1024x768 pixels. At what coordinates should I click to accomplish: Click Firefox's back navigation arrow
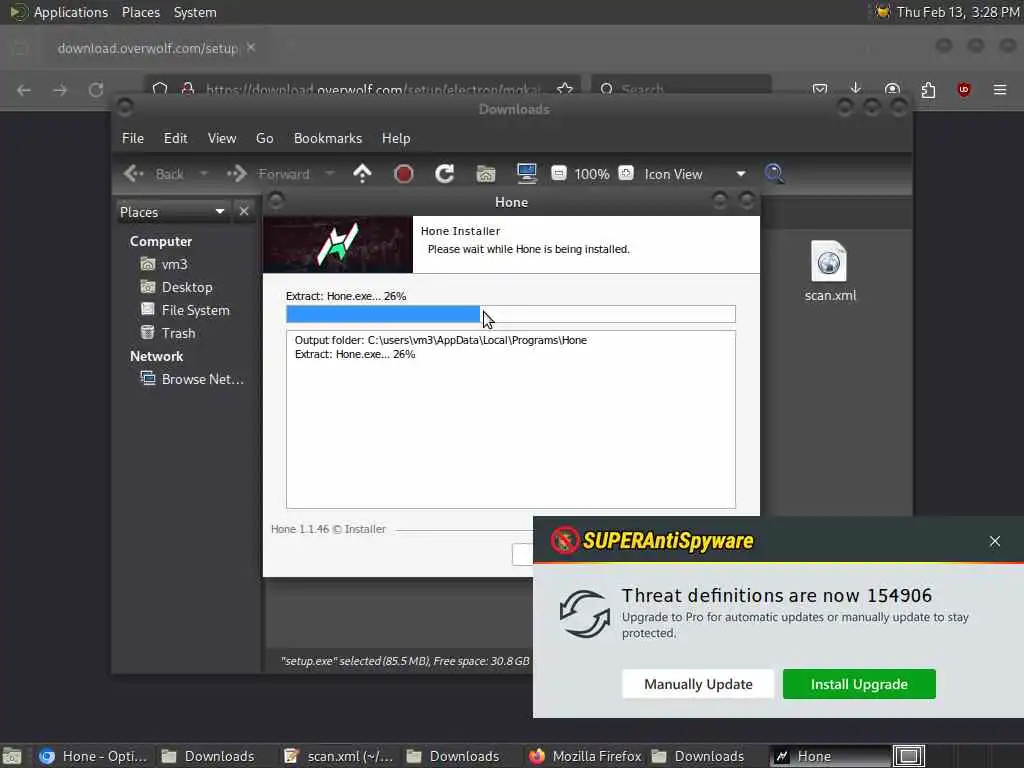(24, 89)
